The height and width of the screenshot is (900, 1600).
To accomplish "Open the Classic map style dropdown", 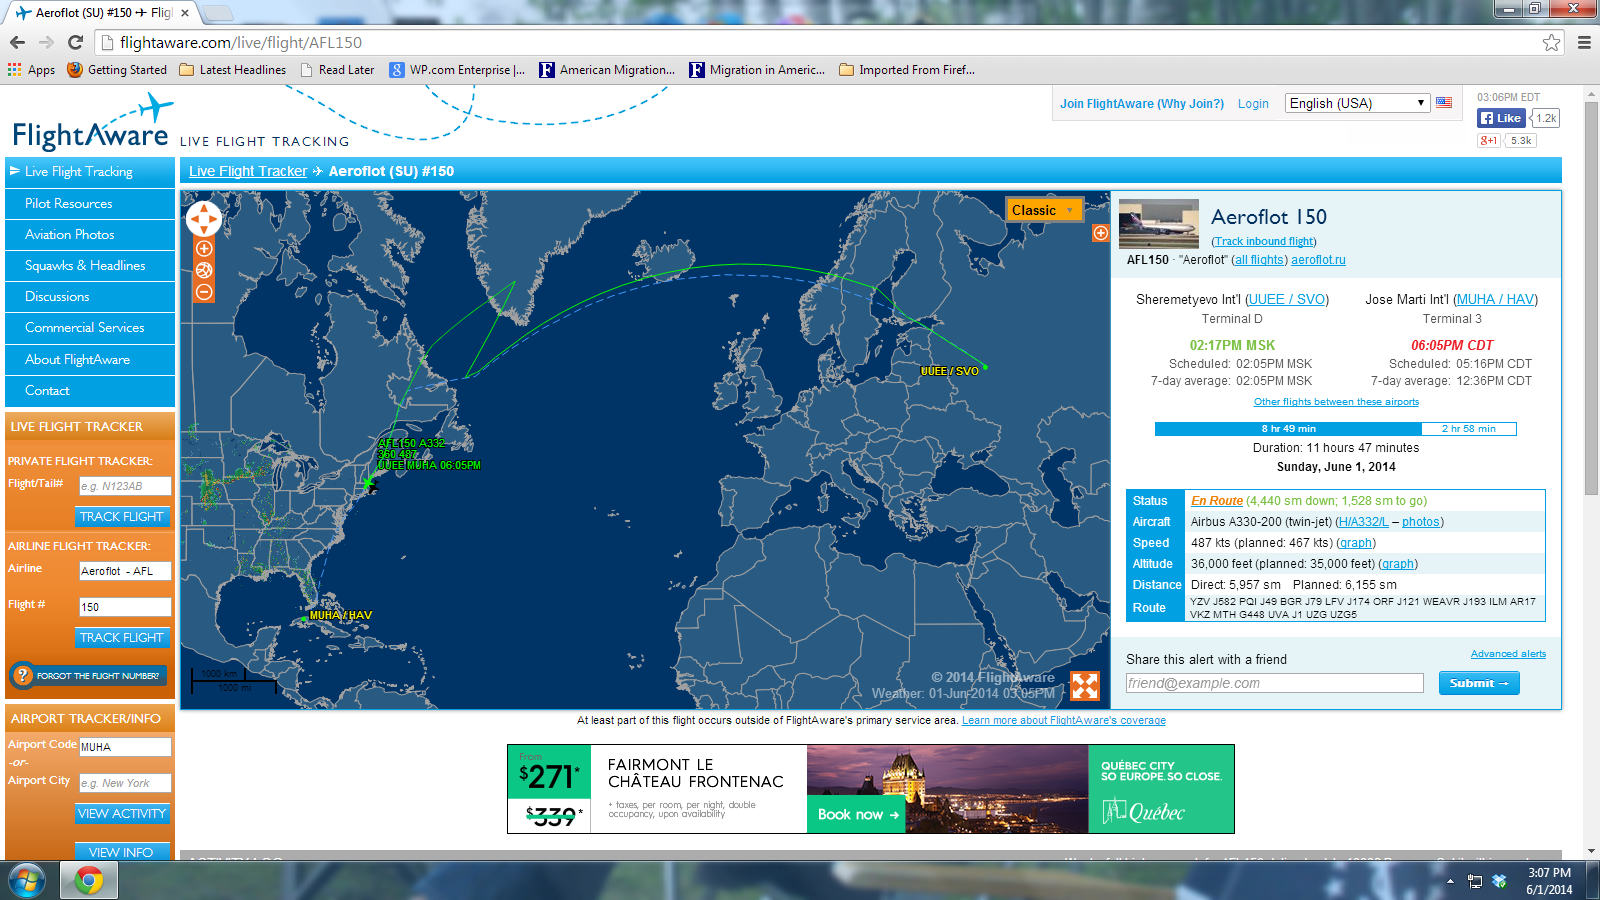I will click(x=1044, y=210).
